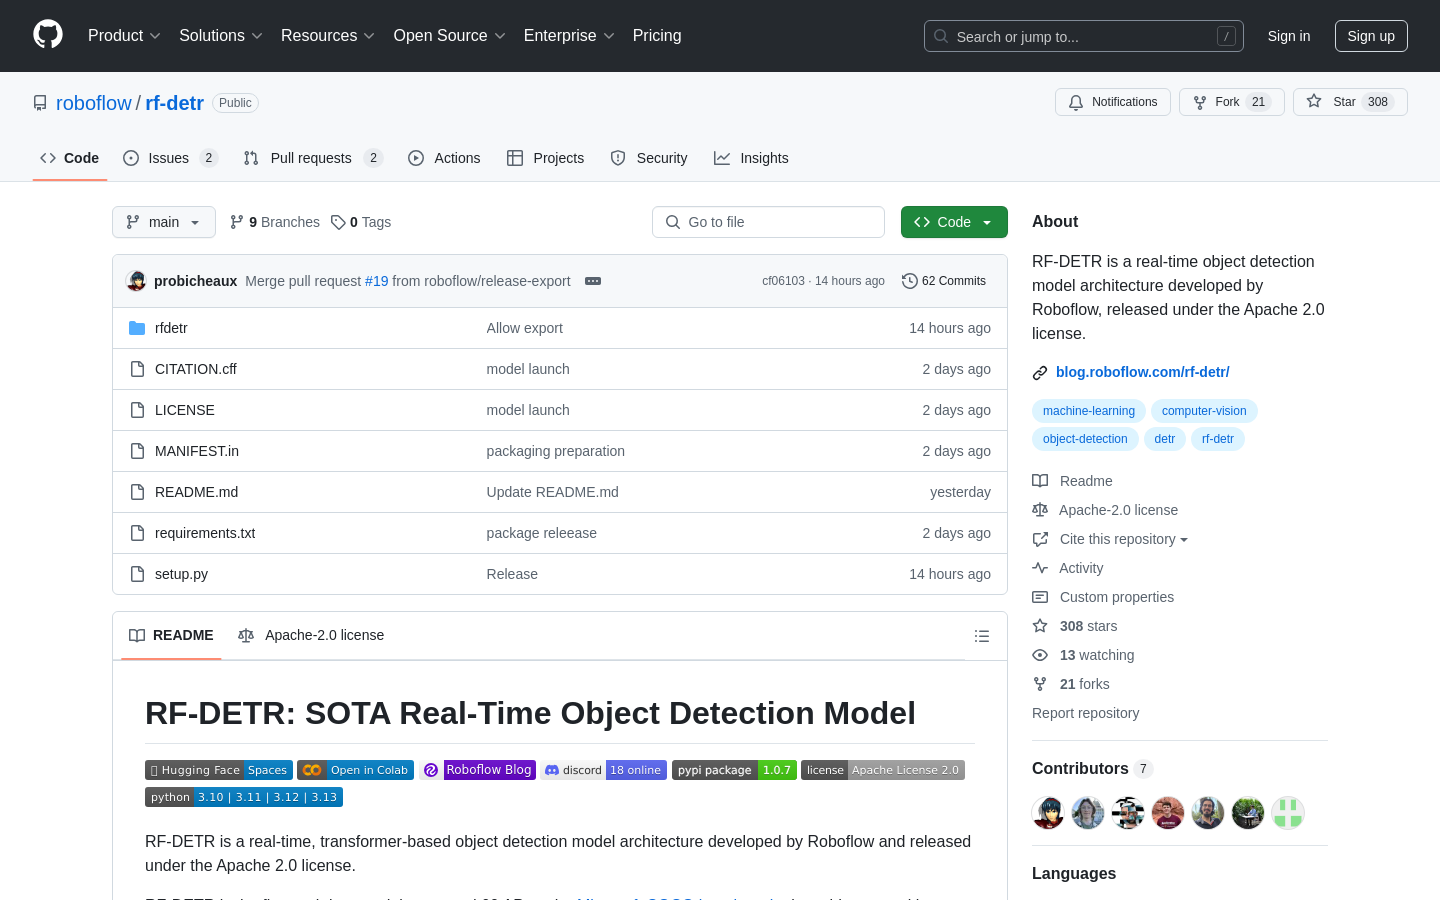Click the python versions badge

pos(244,797)
